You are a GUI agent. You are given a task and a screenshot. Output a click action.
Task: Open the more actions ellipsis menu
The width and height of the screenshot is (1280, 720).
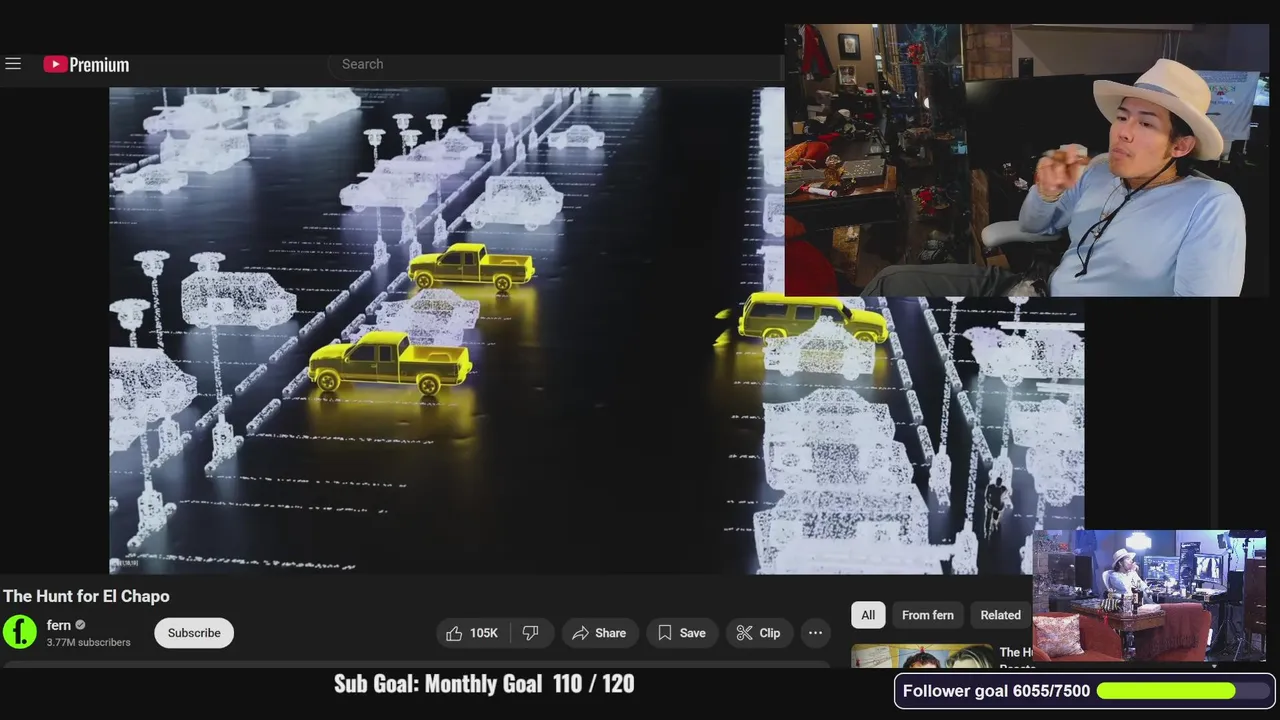pyautogui.click(x=816, y=633)
